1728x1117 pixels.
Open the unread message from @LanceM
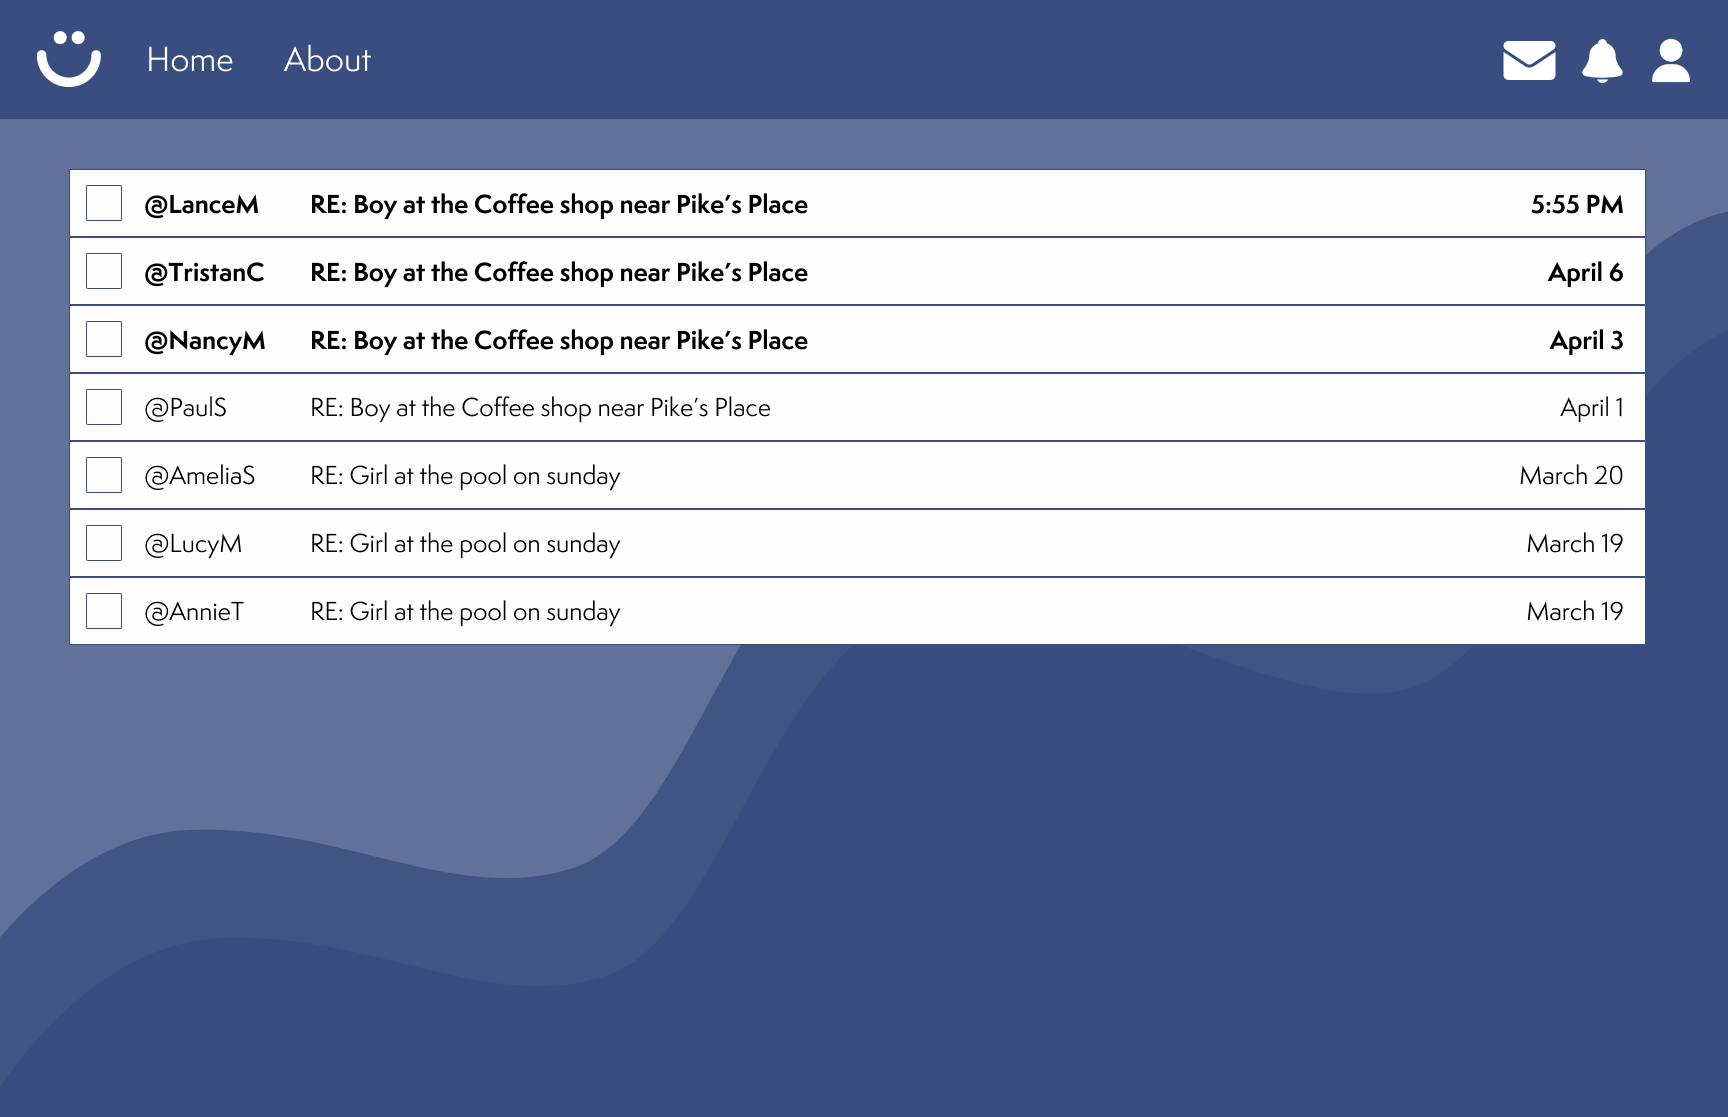[x=857, y=204]
